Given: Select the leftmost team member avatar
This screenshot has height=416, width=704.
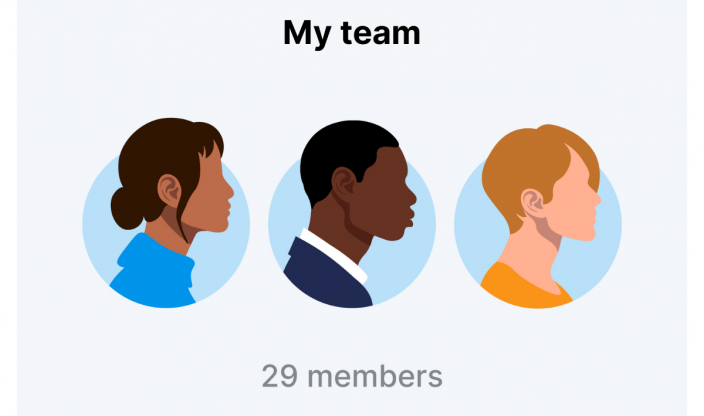Looking at the screenshot, I should click(x=166, y=213).
